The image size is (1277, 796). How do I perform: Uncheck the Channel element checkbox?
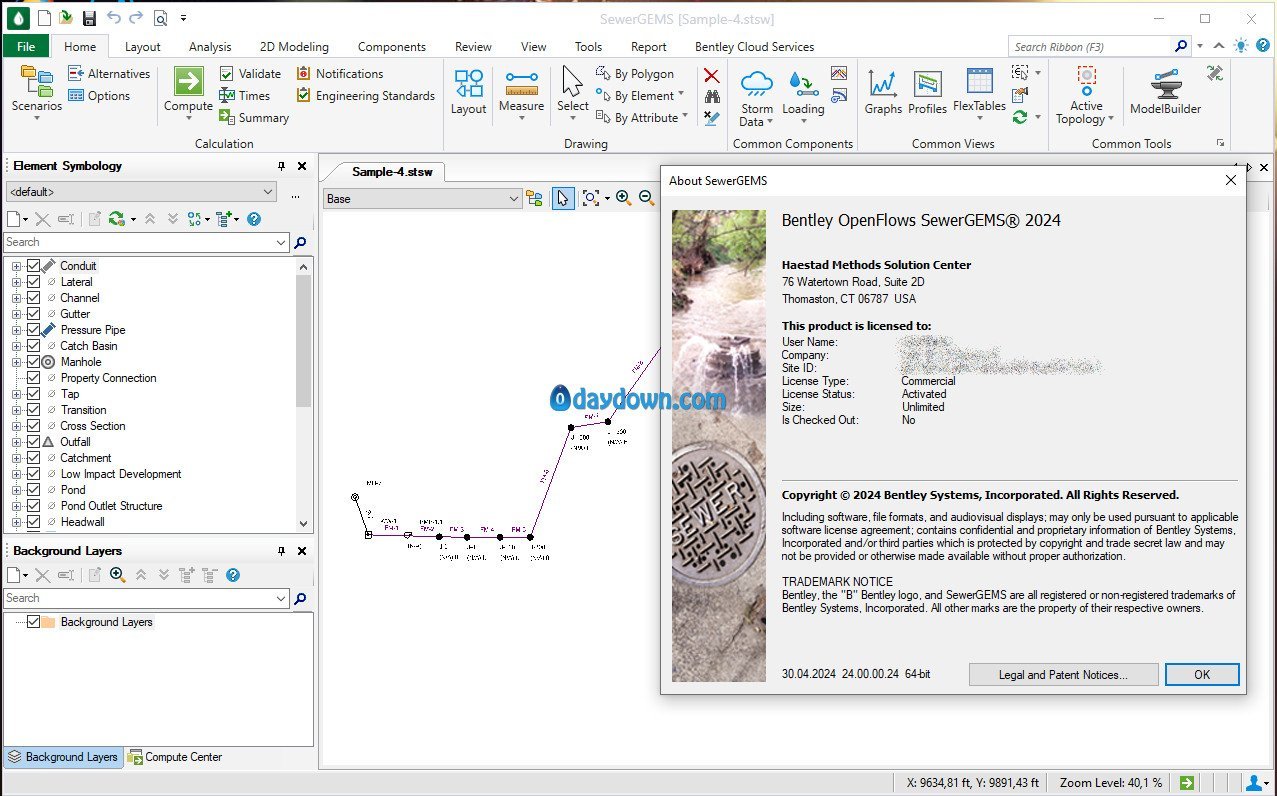point(33,298)
